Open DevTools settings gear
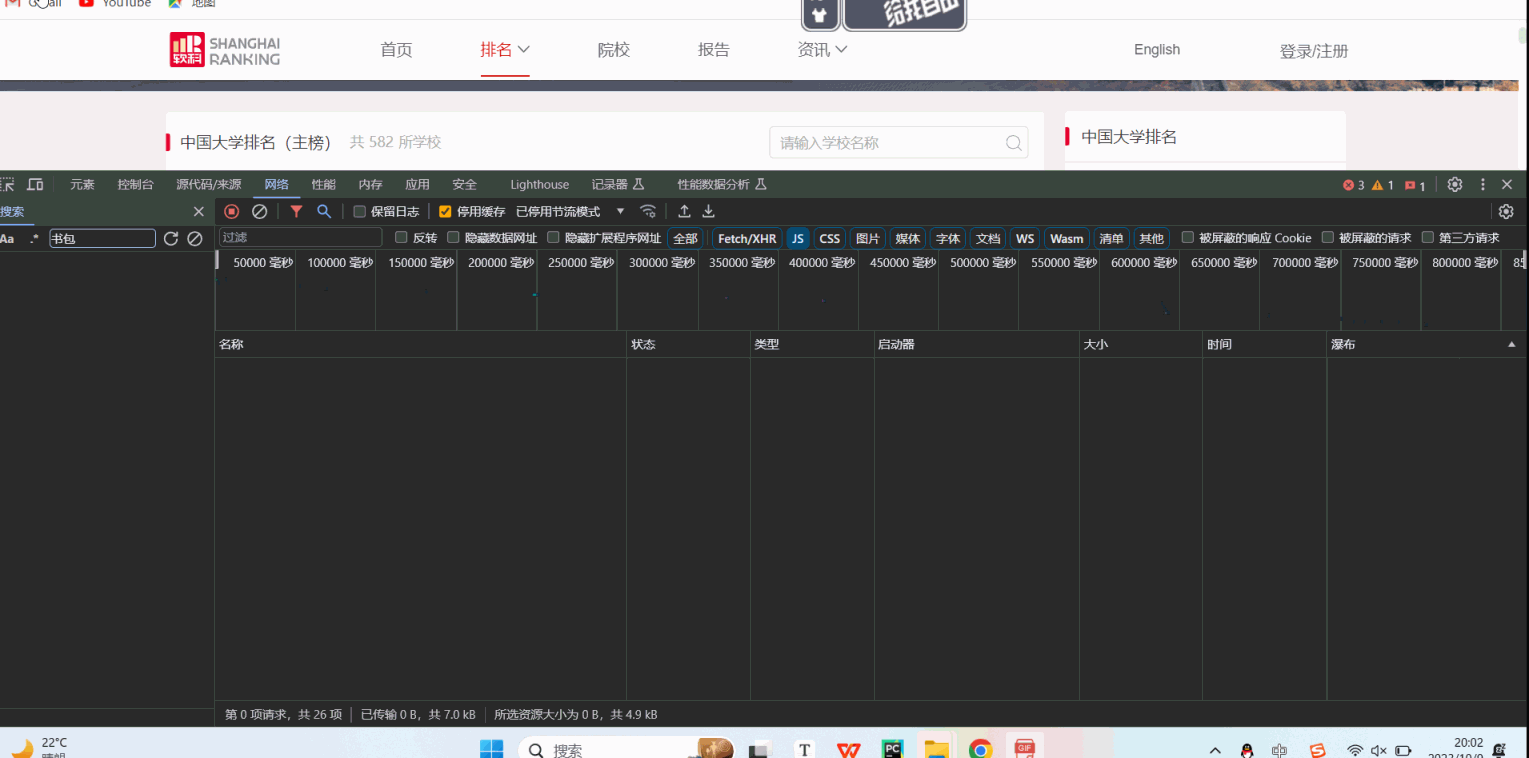1529x758 pixels. pos(1455,185)
